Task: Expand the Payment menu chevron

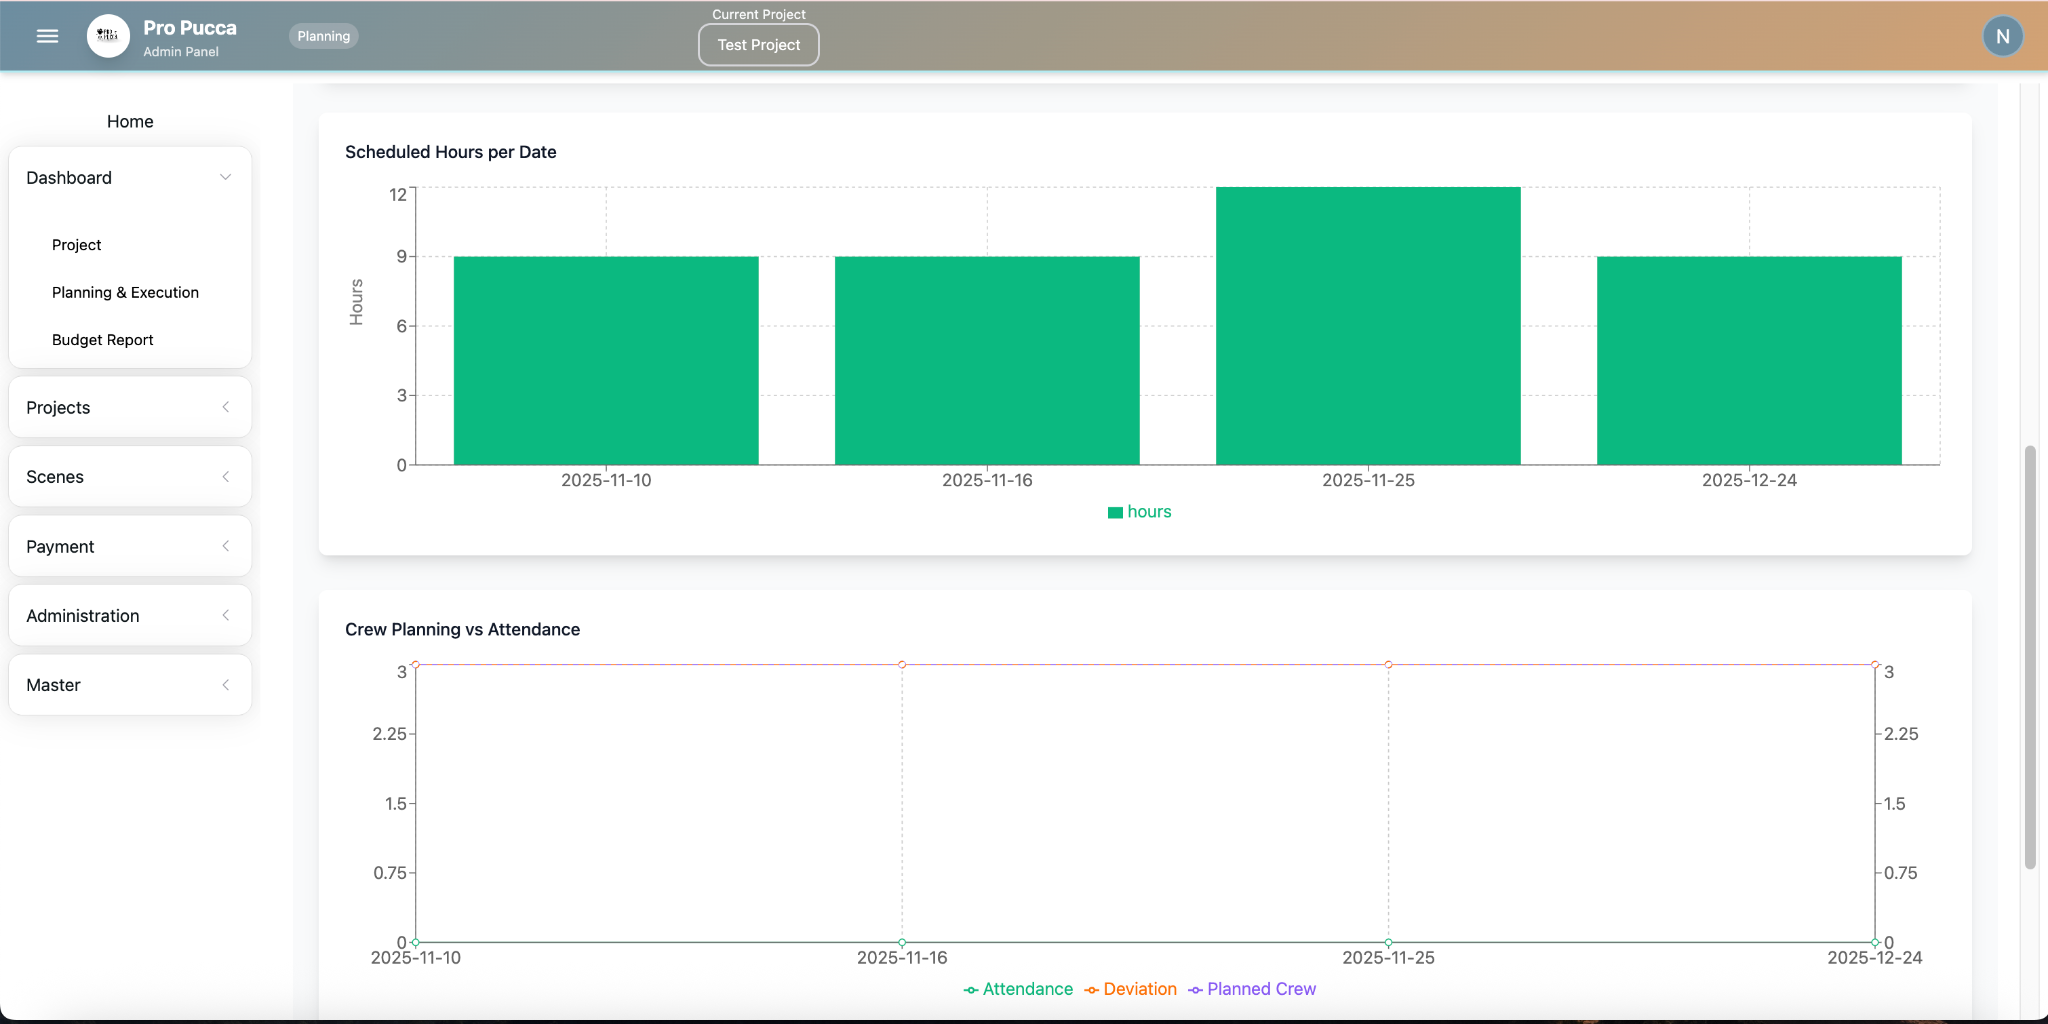Action: [x=225, y=546]
